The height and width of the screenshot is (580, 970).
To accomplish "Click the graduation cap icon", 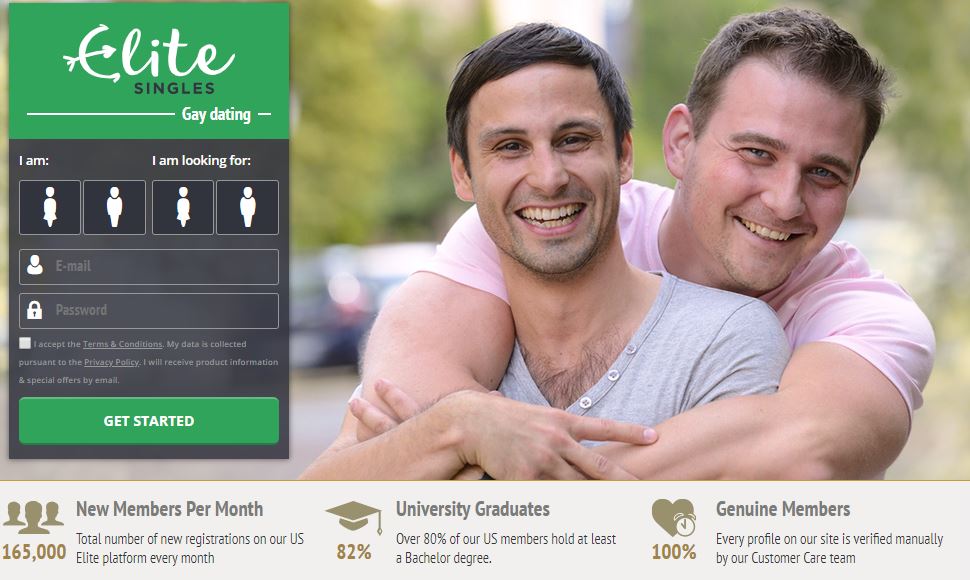I will [x=354, y=518].
